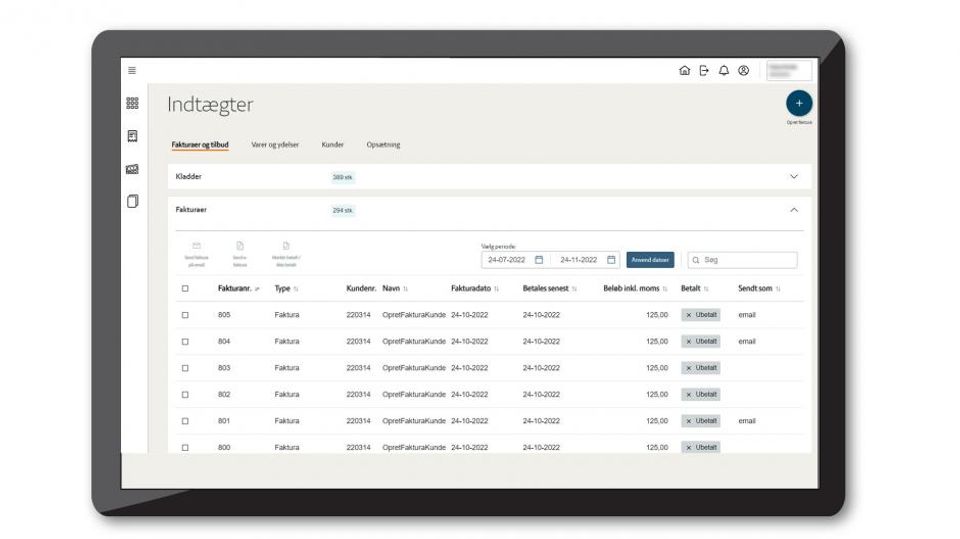Open the Fakturaer og tilbud tab

tap(200, 145)
